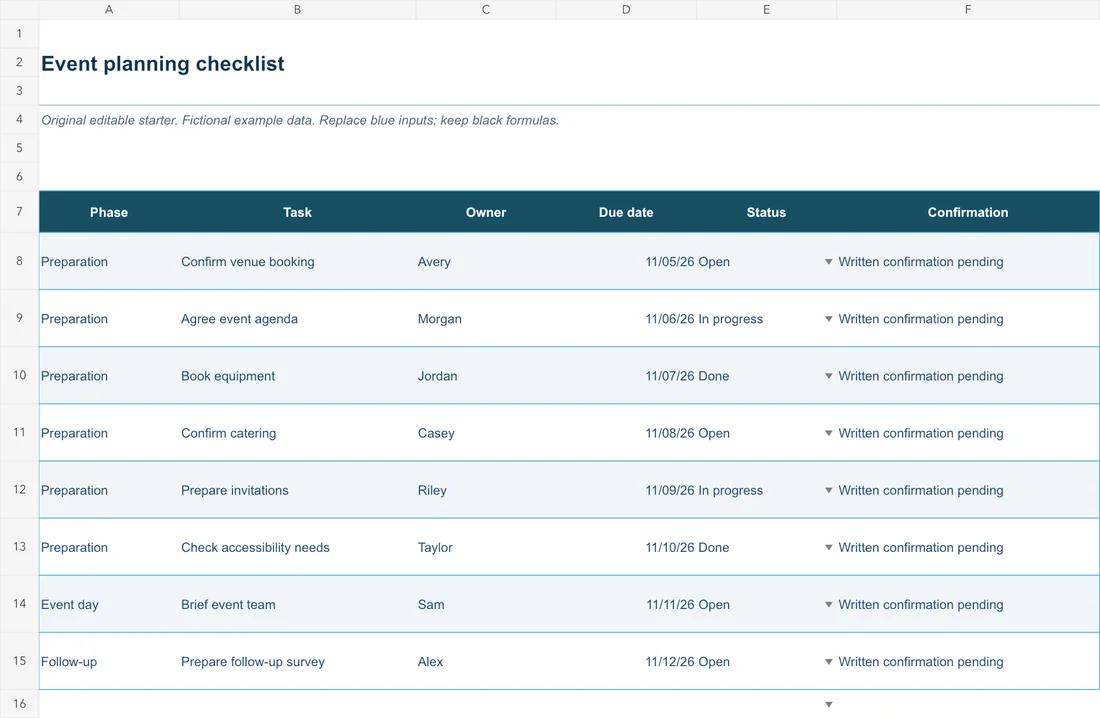Expand status dropdown for Brief event team
Viewport: 1100px width, 718px height.
(829, 604)
